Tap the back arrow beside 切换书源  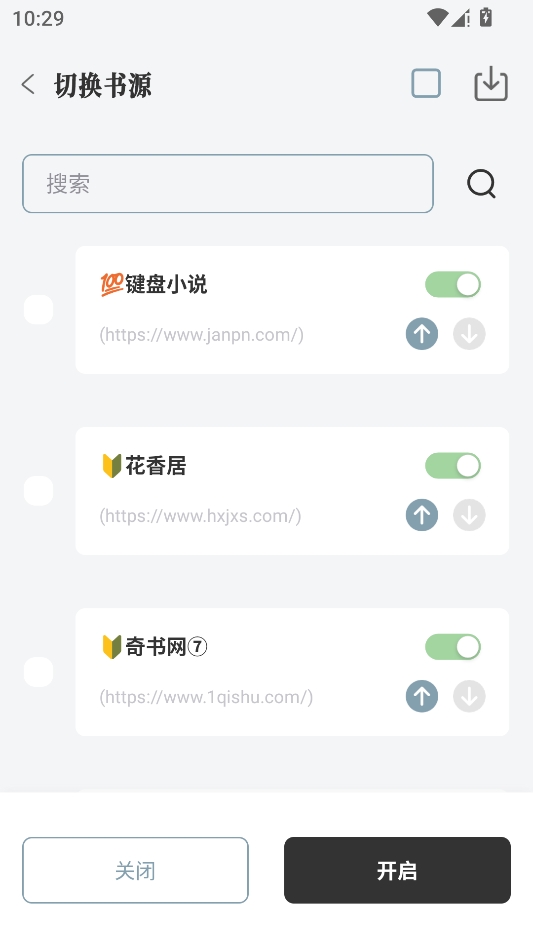pos(28,84)
